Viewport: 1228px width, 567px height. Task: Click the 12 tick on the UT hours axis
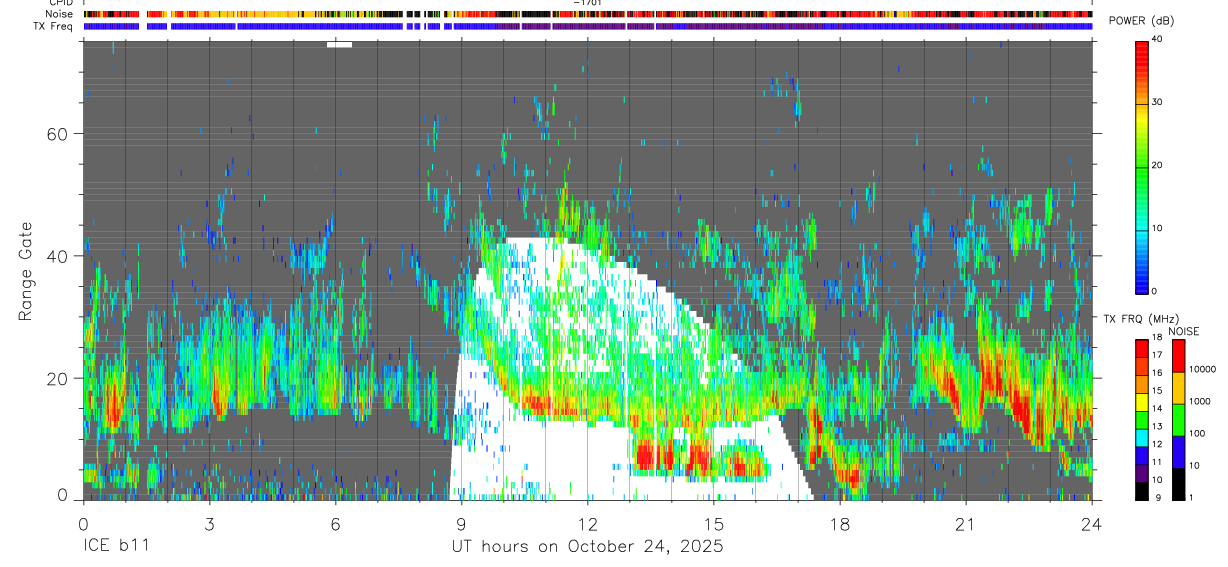pyautogui.click(x=587, y=523)
